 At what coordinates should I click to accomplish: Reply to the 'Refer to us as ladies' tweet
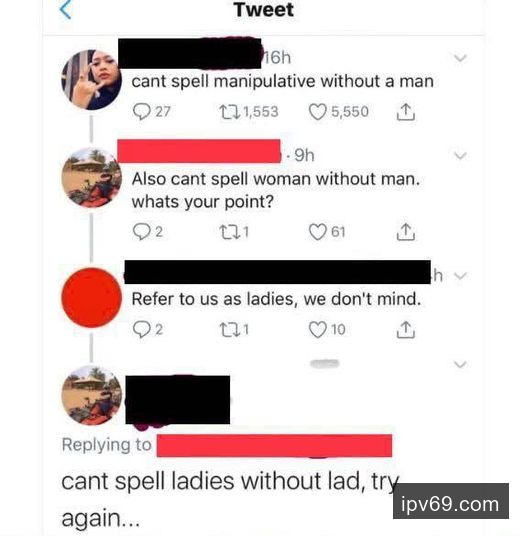pos(148,330)
